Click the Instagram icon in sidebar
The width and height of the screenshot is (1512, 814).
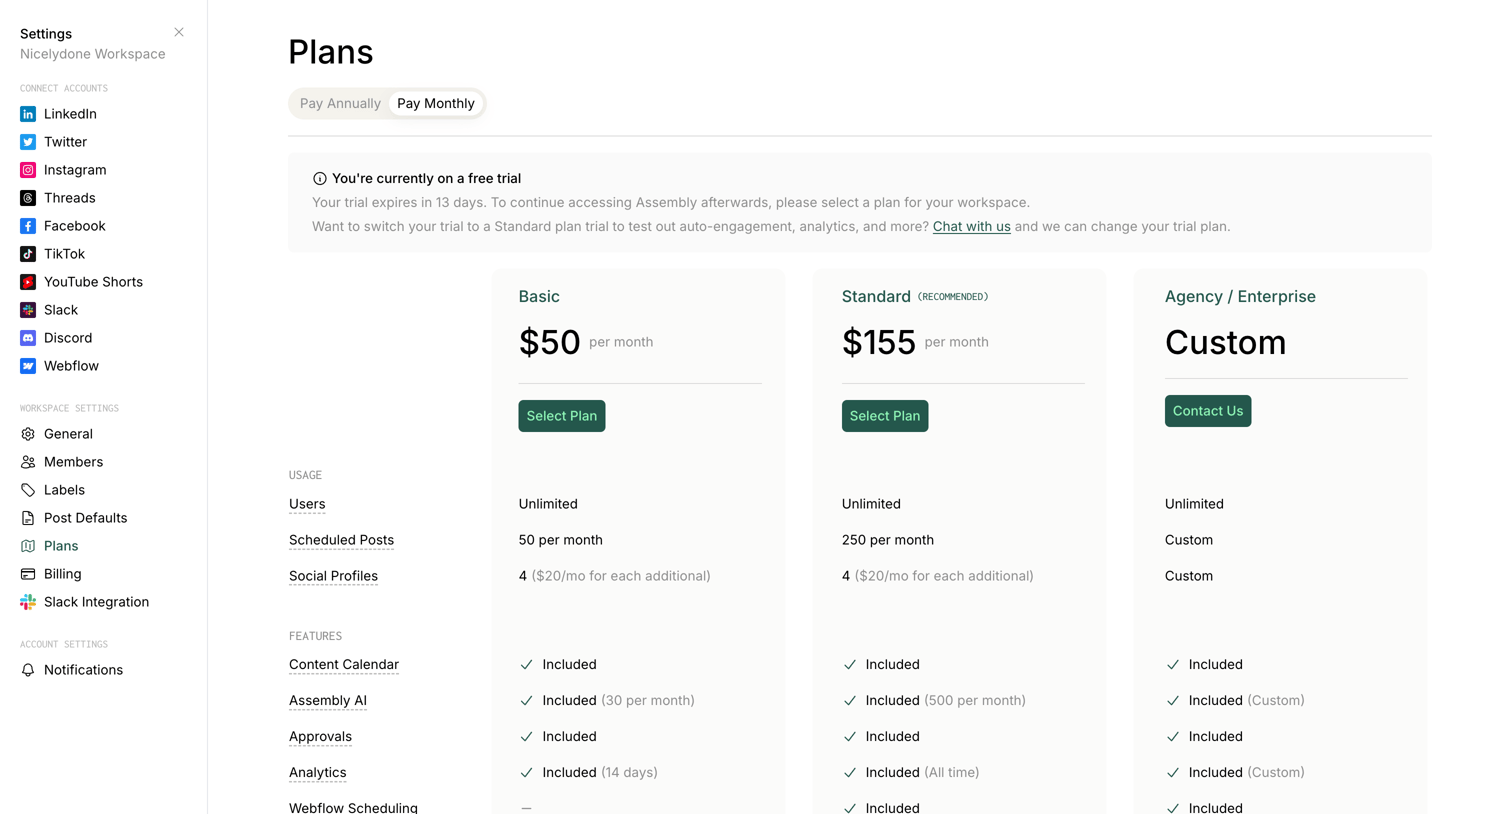click(28, 170)
